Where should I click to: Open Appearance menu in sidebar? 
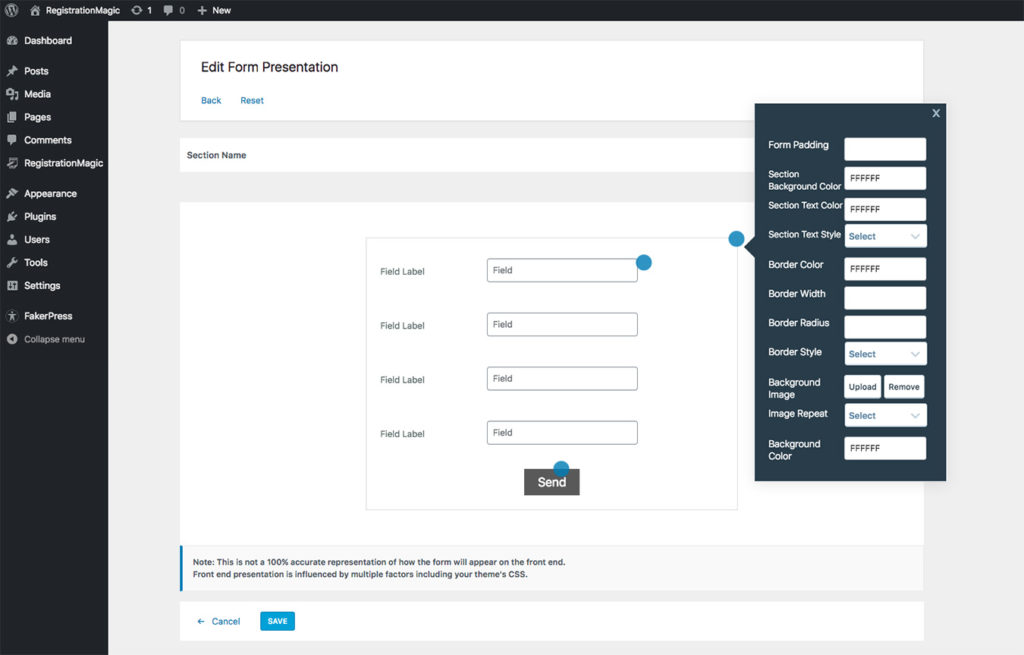point(50,193)
